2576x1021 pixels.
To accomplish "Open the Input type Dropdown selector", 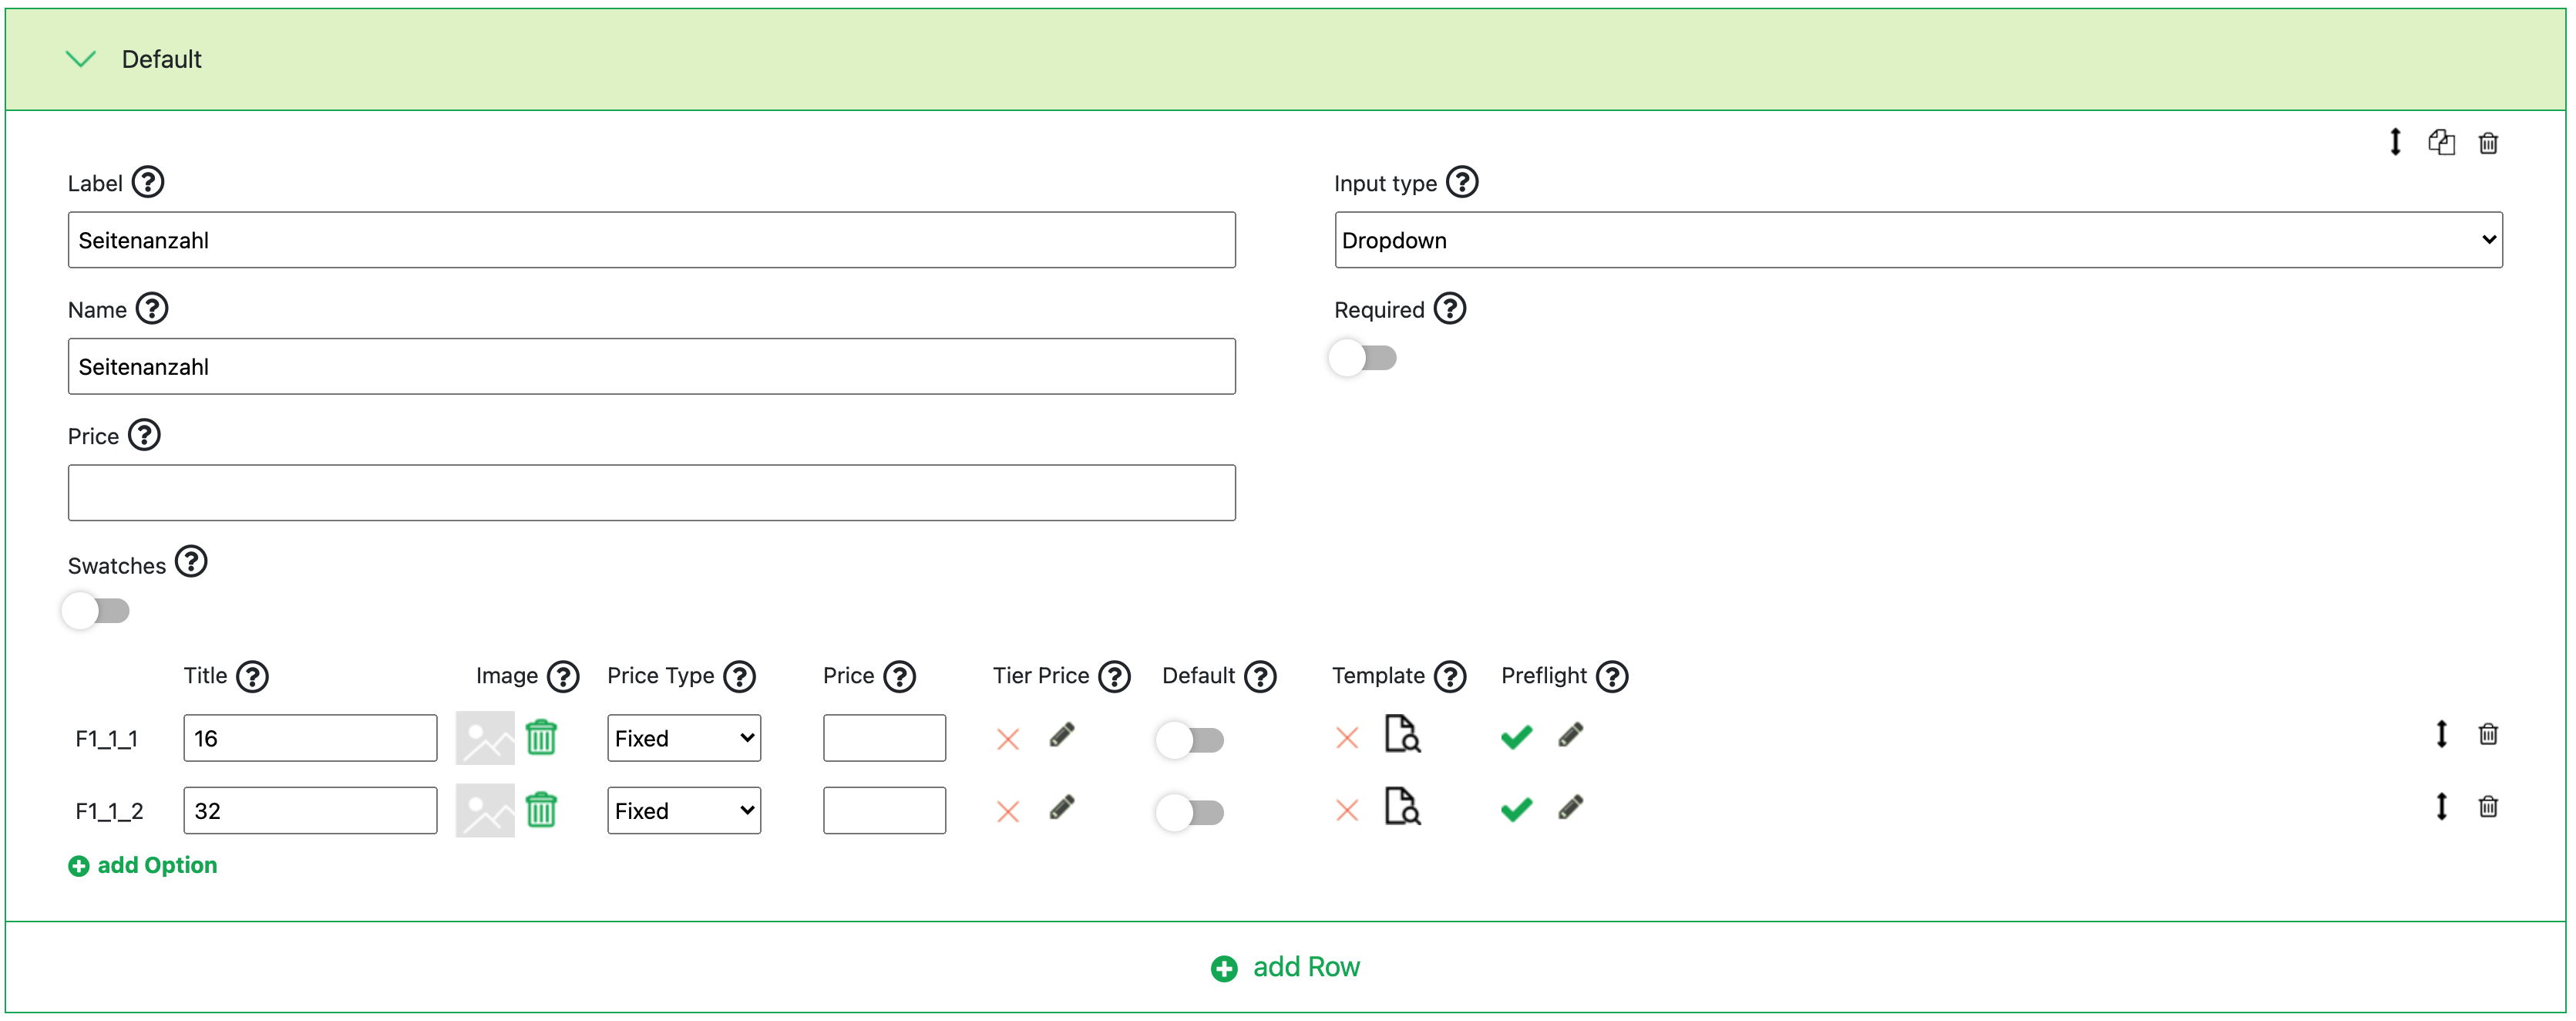I will tap(1917, 240).
